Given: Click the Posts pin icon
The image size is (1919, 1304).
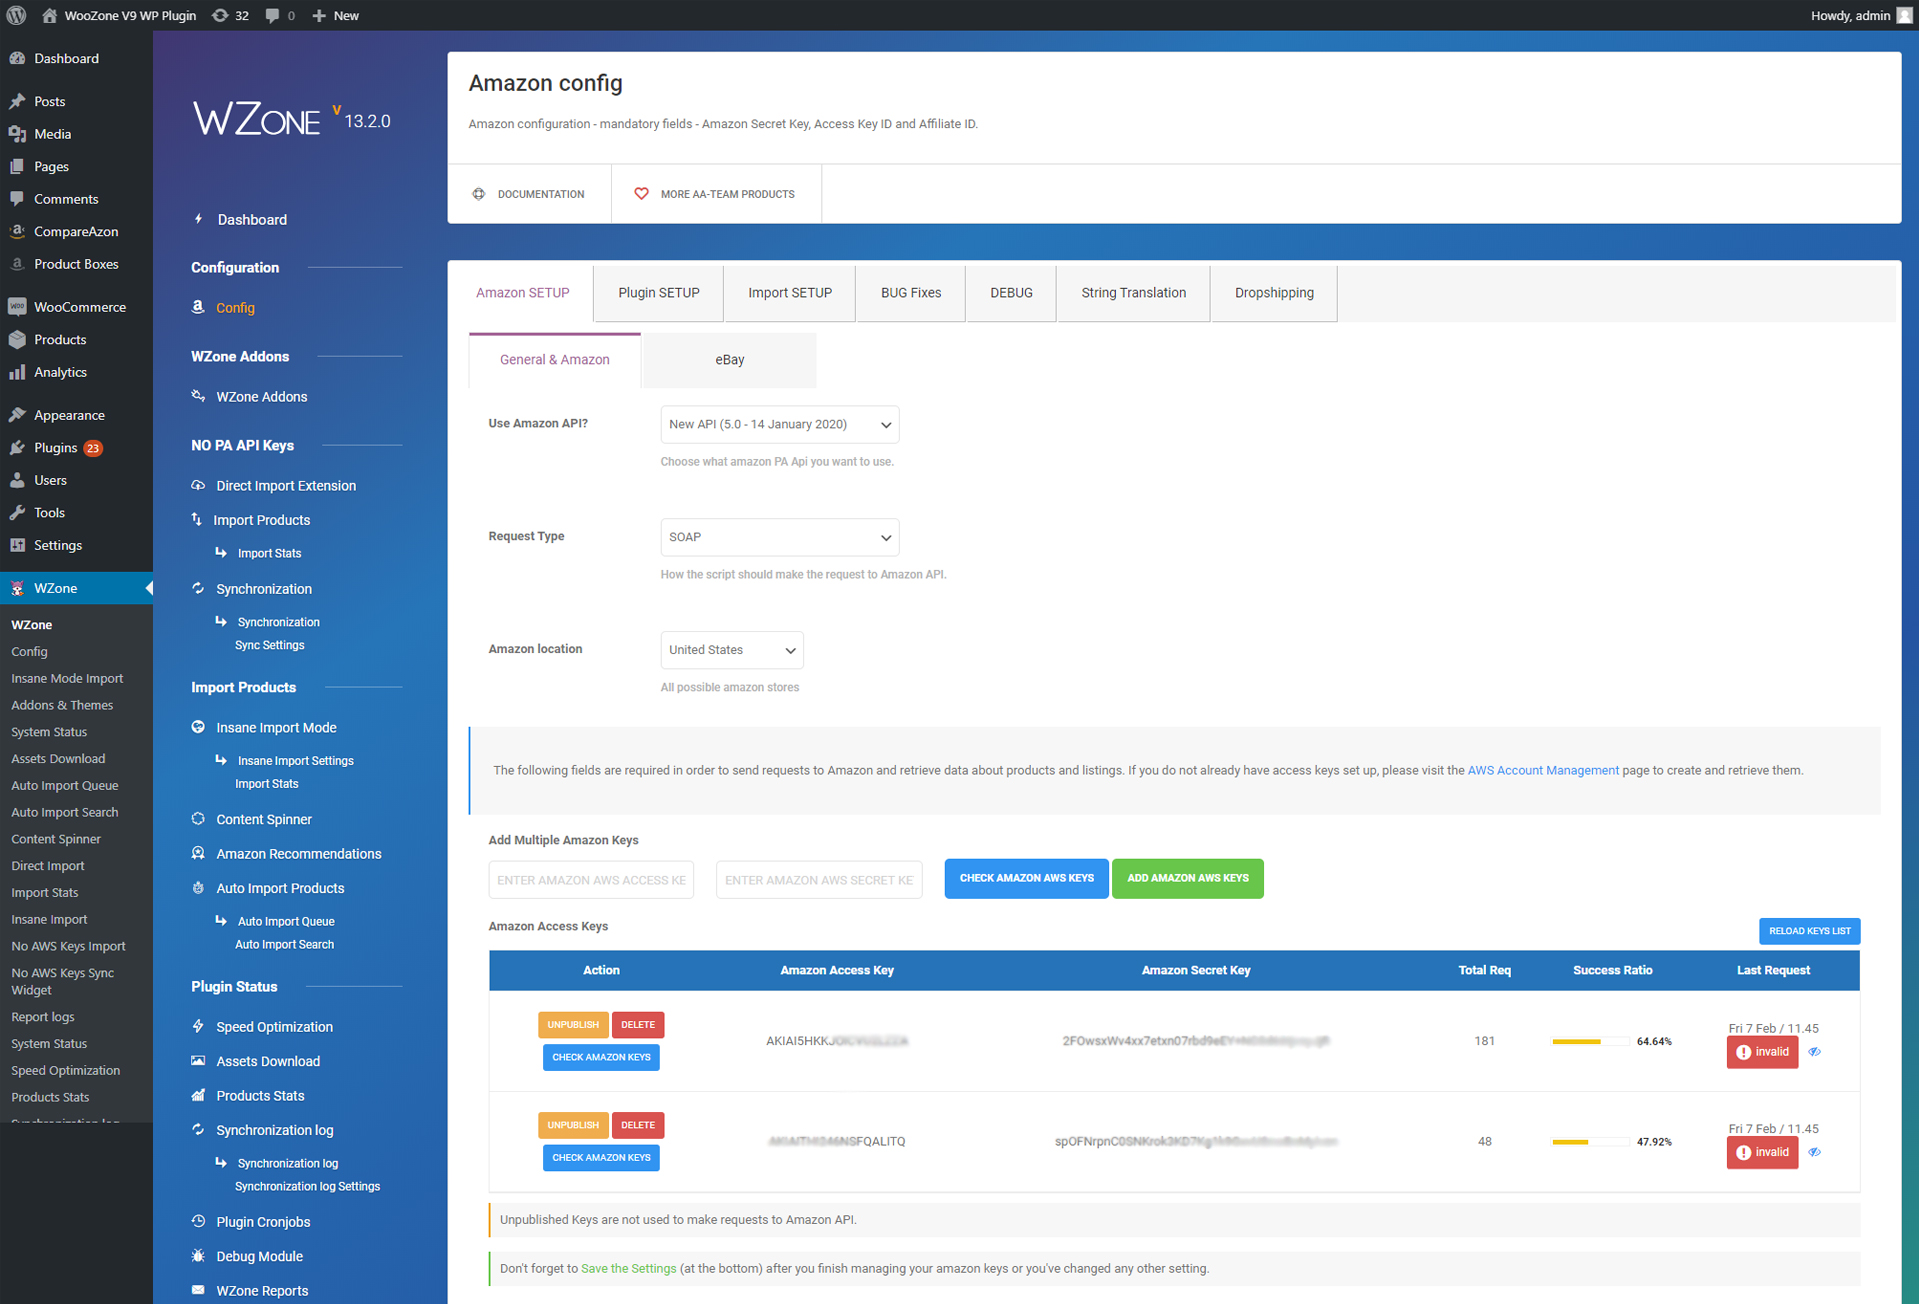Looking at the screenshot, I should point(17,101).
